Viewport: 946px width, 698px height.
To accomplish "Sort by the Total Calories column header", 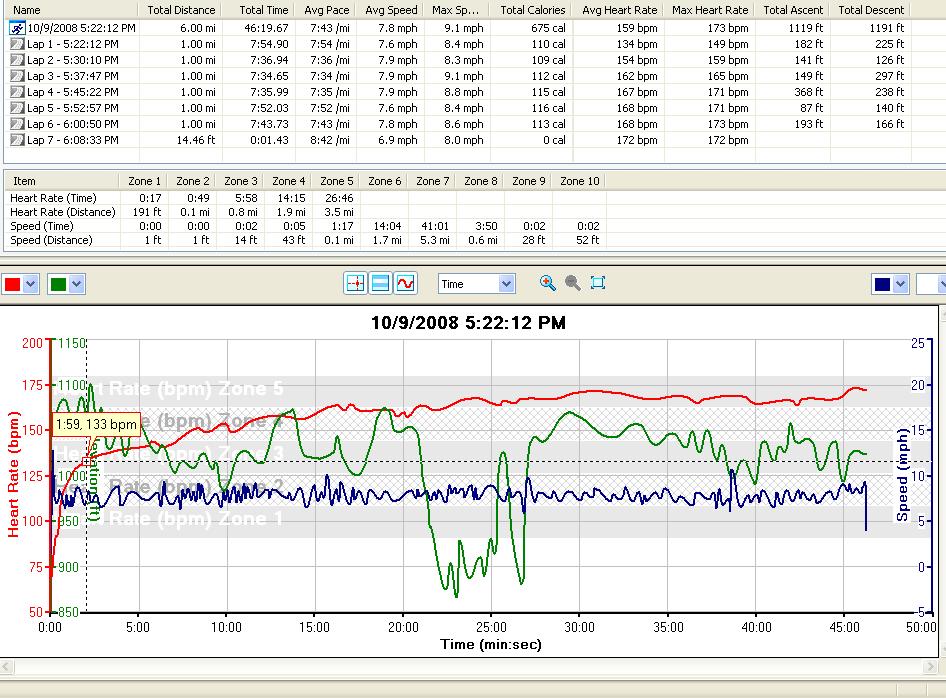I will pos(533,10).
